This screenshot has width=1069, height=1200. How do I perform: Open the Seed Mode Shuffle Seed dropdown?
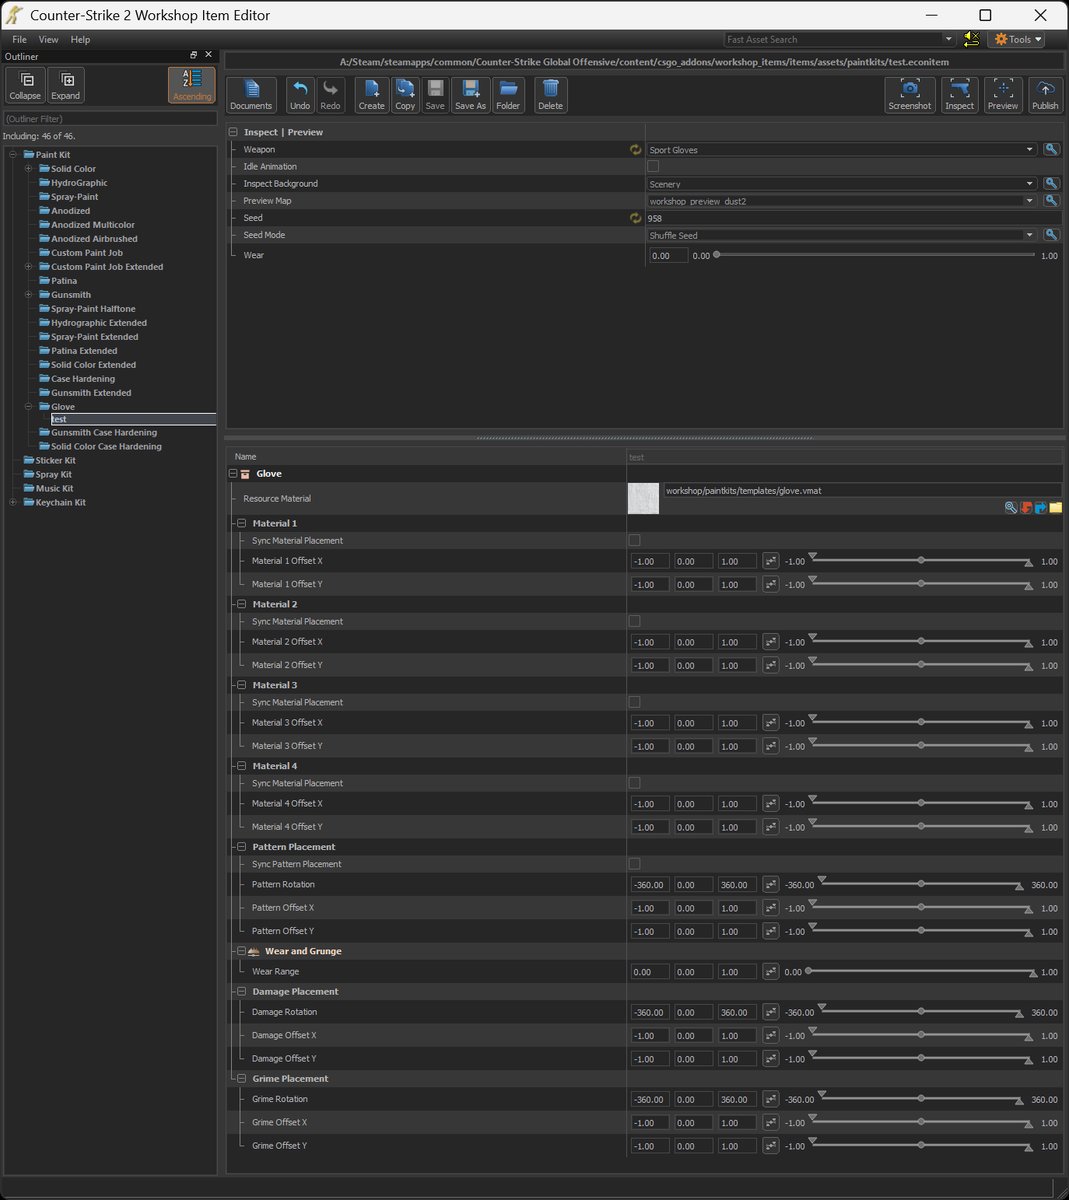point(842,235)
